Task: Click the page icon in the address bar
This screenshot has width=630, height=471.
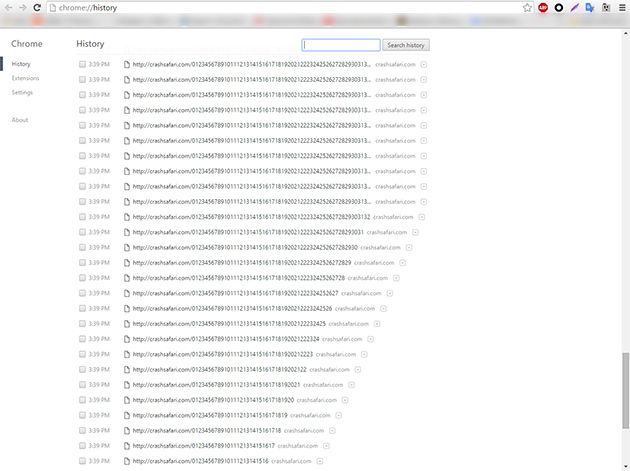Action: point(53,8)
